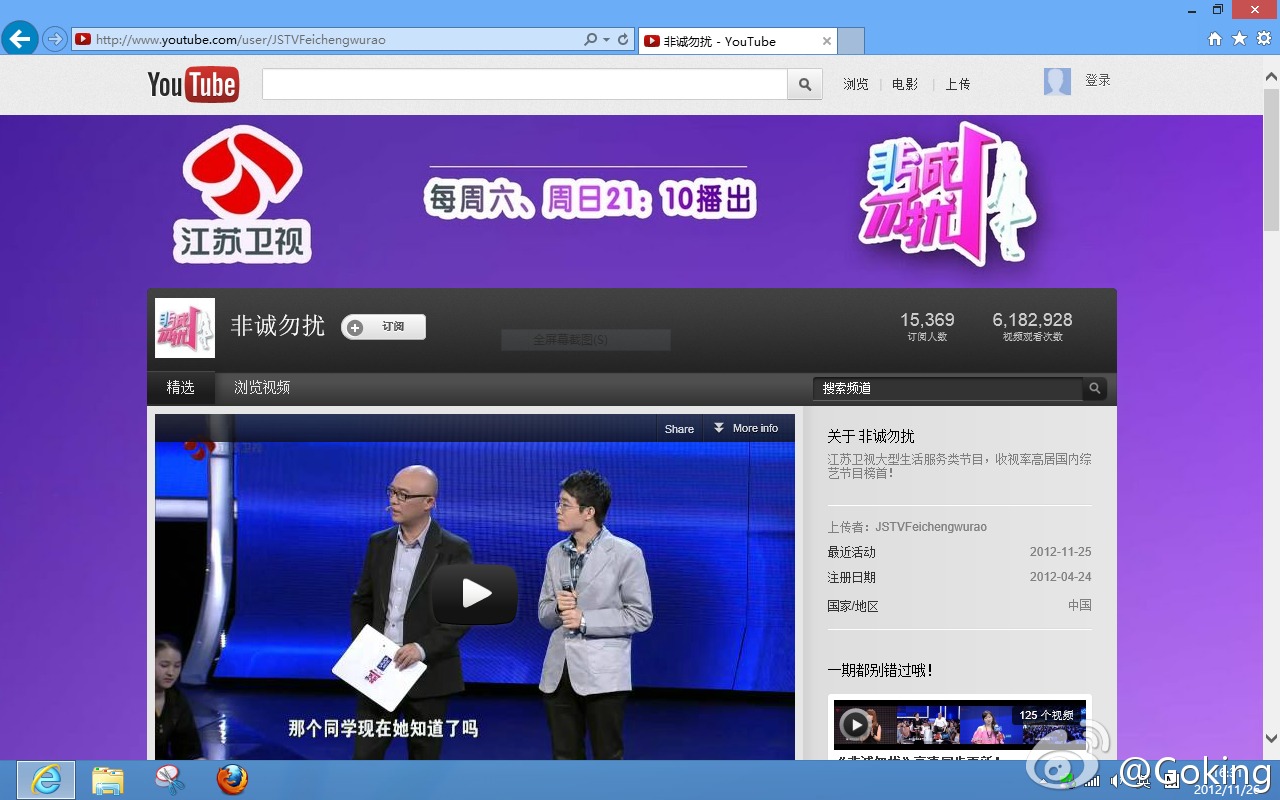Click the 江苏卫视 logo in banner
This screenshot has width=1280, height=800.
243,194
